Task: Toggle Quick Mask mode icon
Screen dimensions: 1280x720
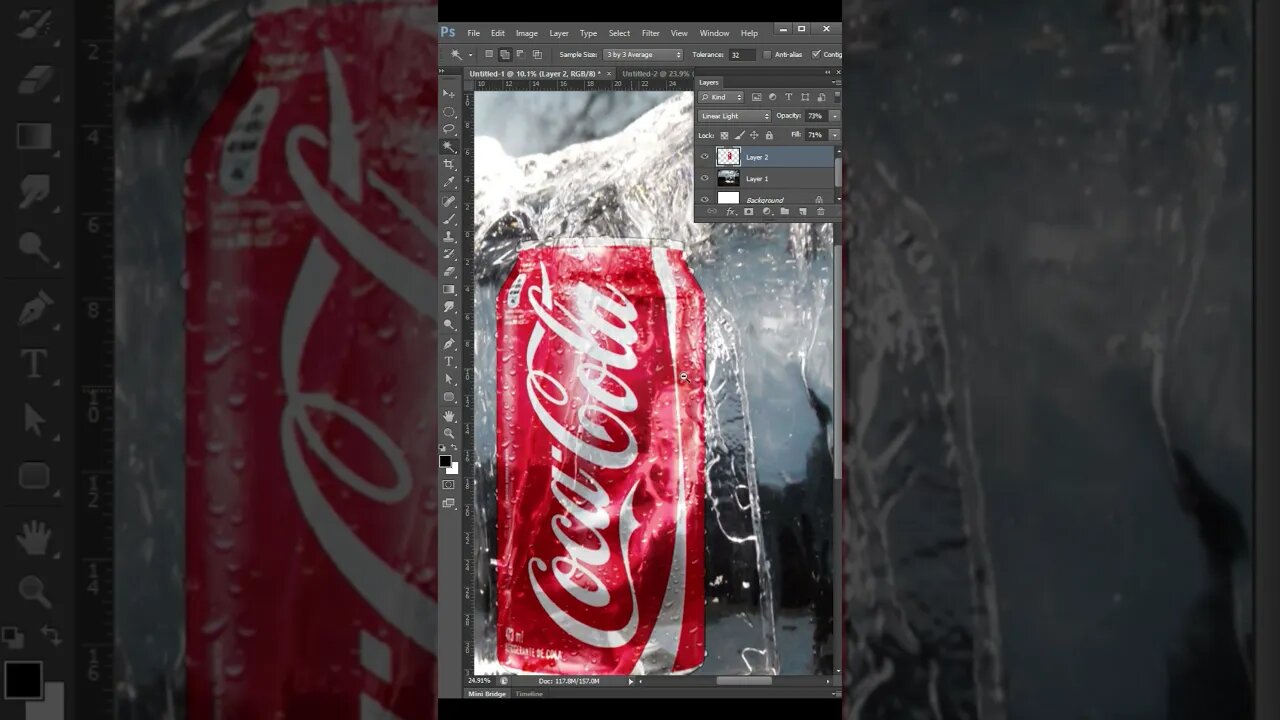Action: (x=449, y=485)
